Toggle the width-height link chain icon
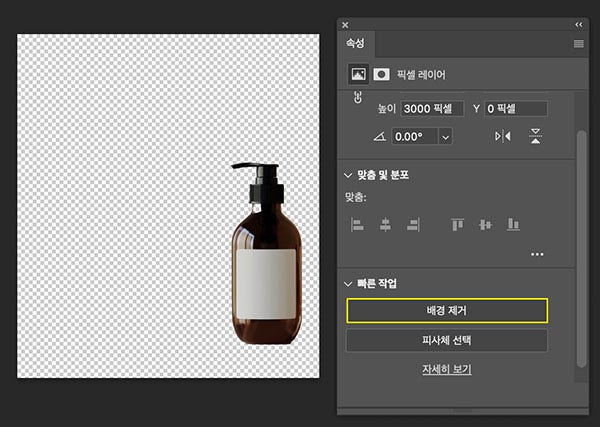 [x=358, y=97]
